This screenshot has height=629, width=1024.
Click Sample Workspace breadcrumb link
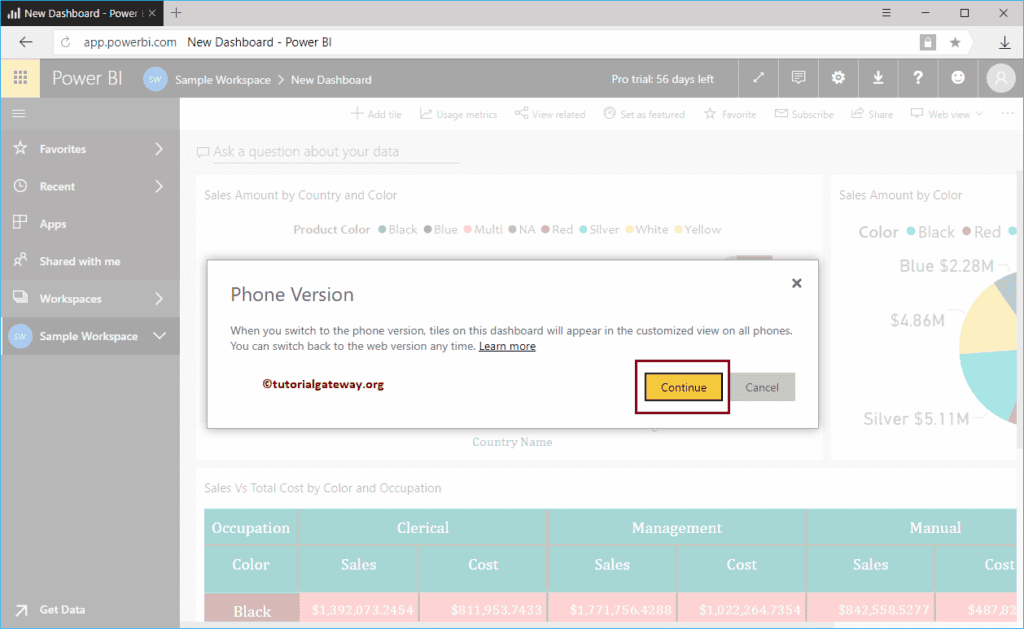(x=222, y=80)
